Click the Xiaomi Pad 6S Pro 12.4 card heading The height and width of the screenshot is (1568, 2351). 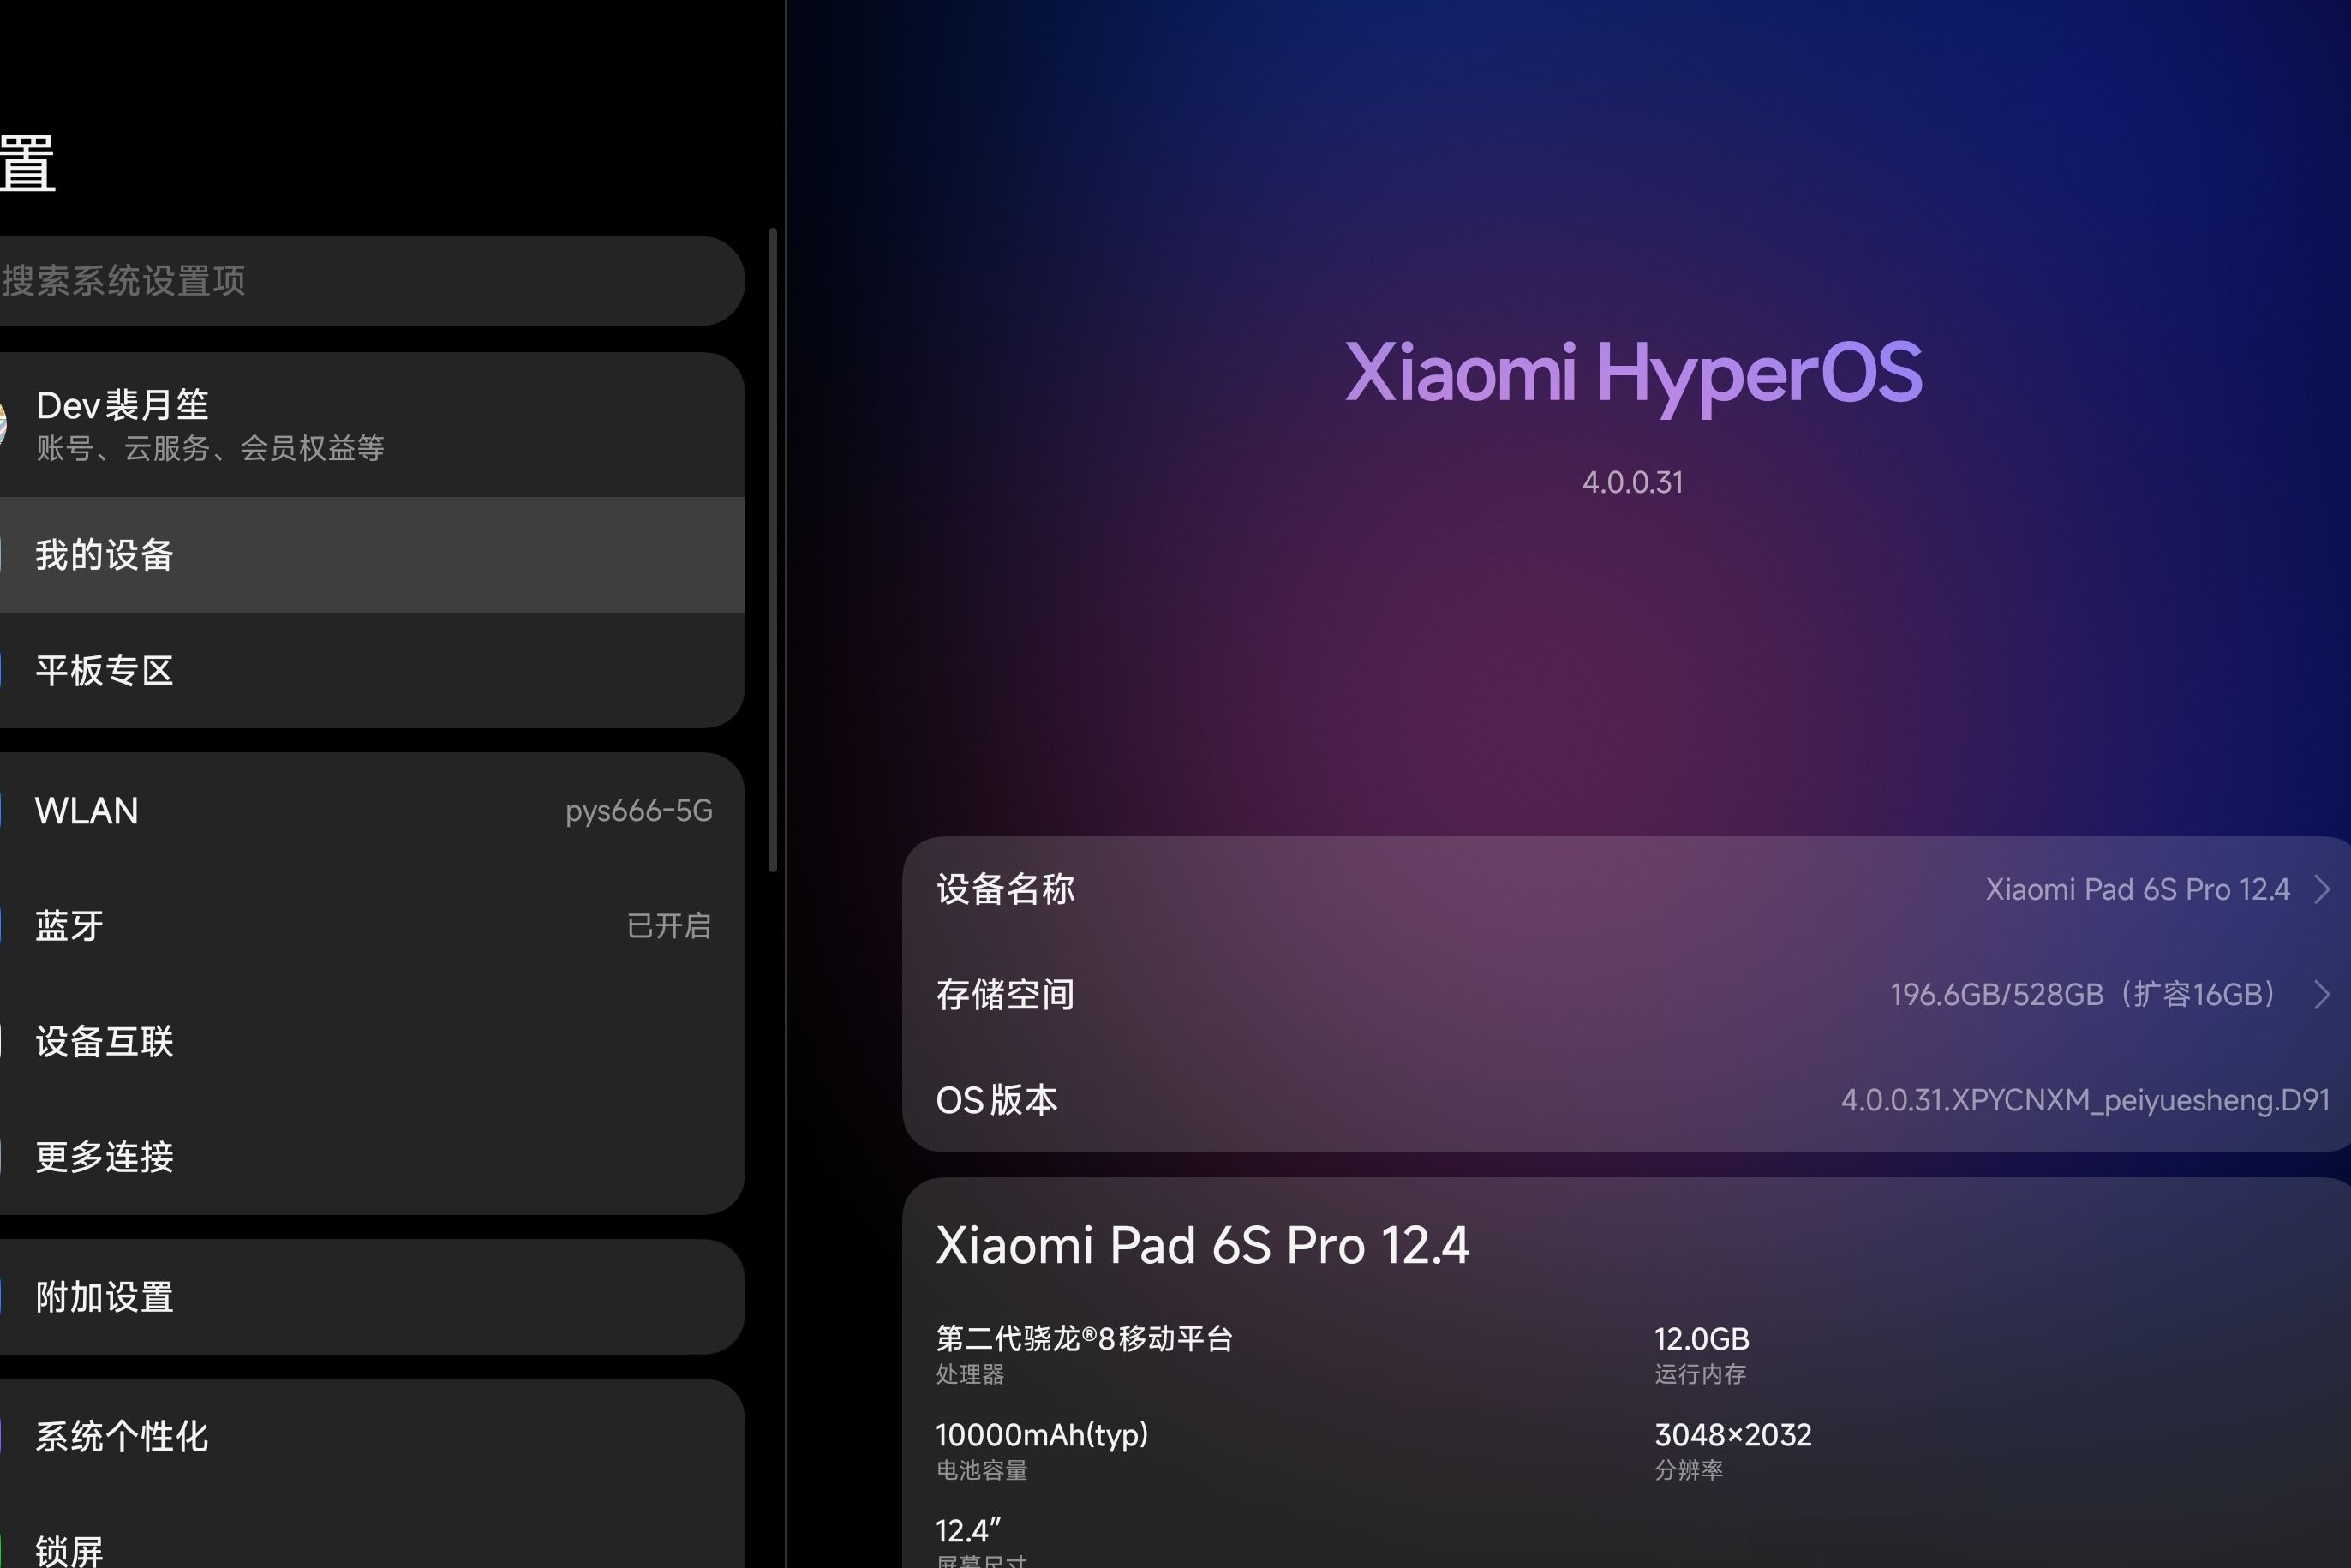[1203, 1246]
